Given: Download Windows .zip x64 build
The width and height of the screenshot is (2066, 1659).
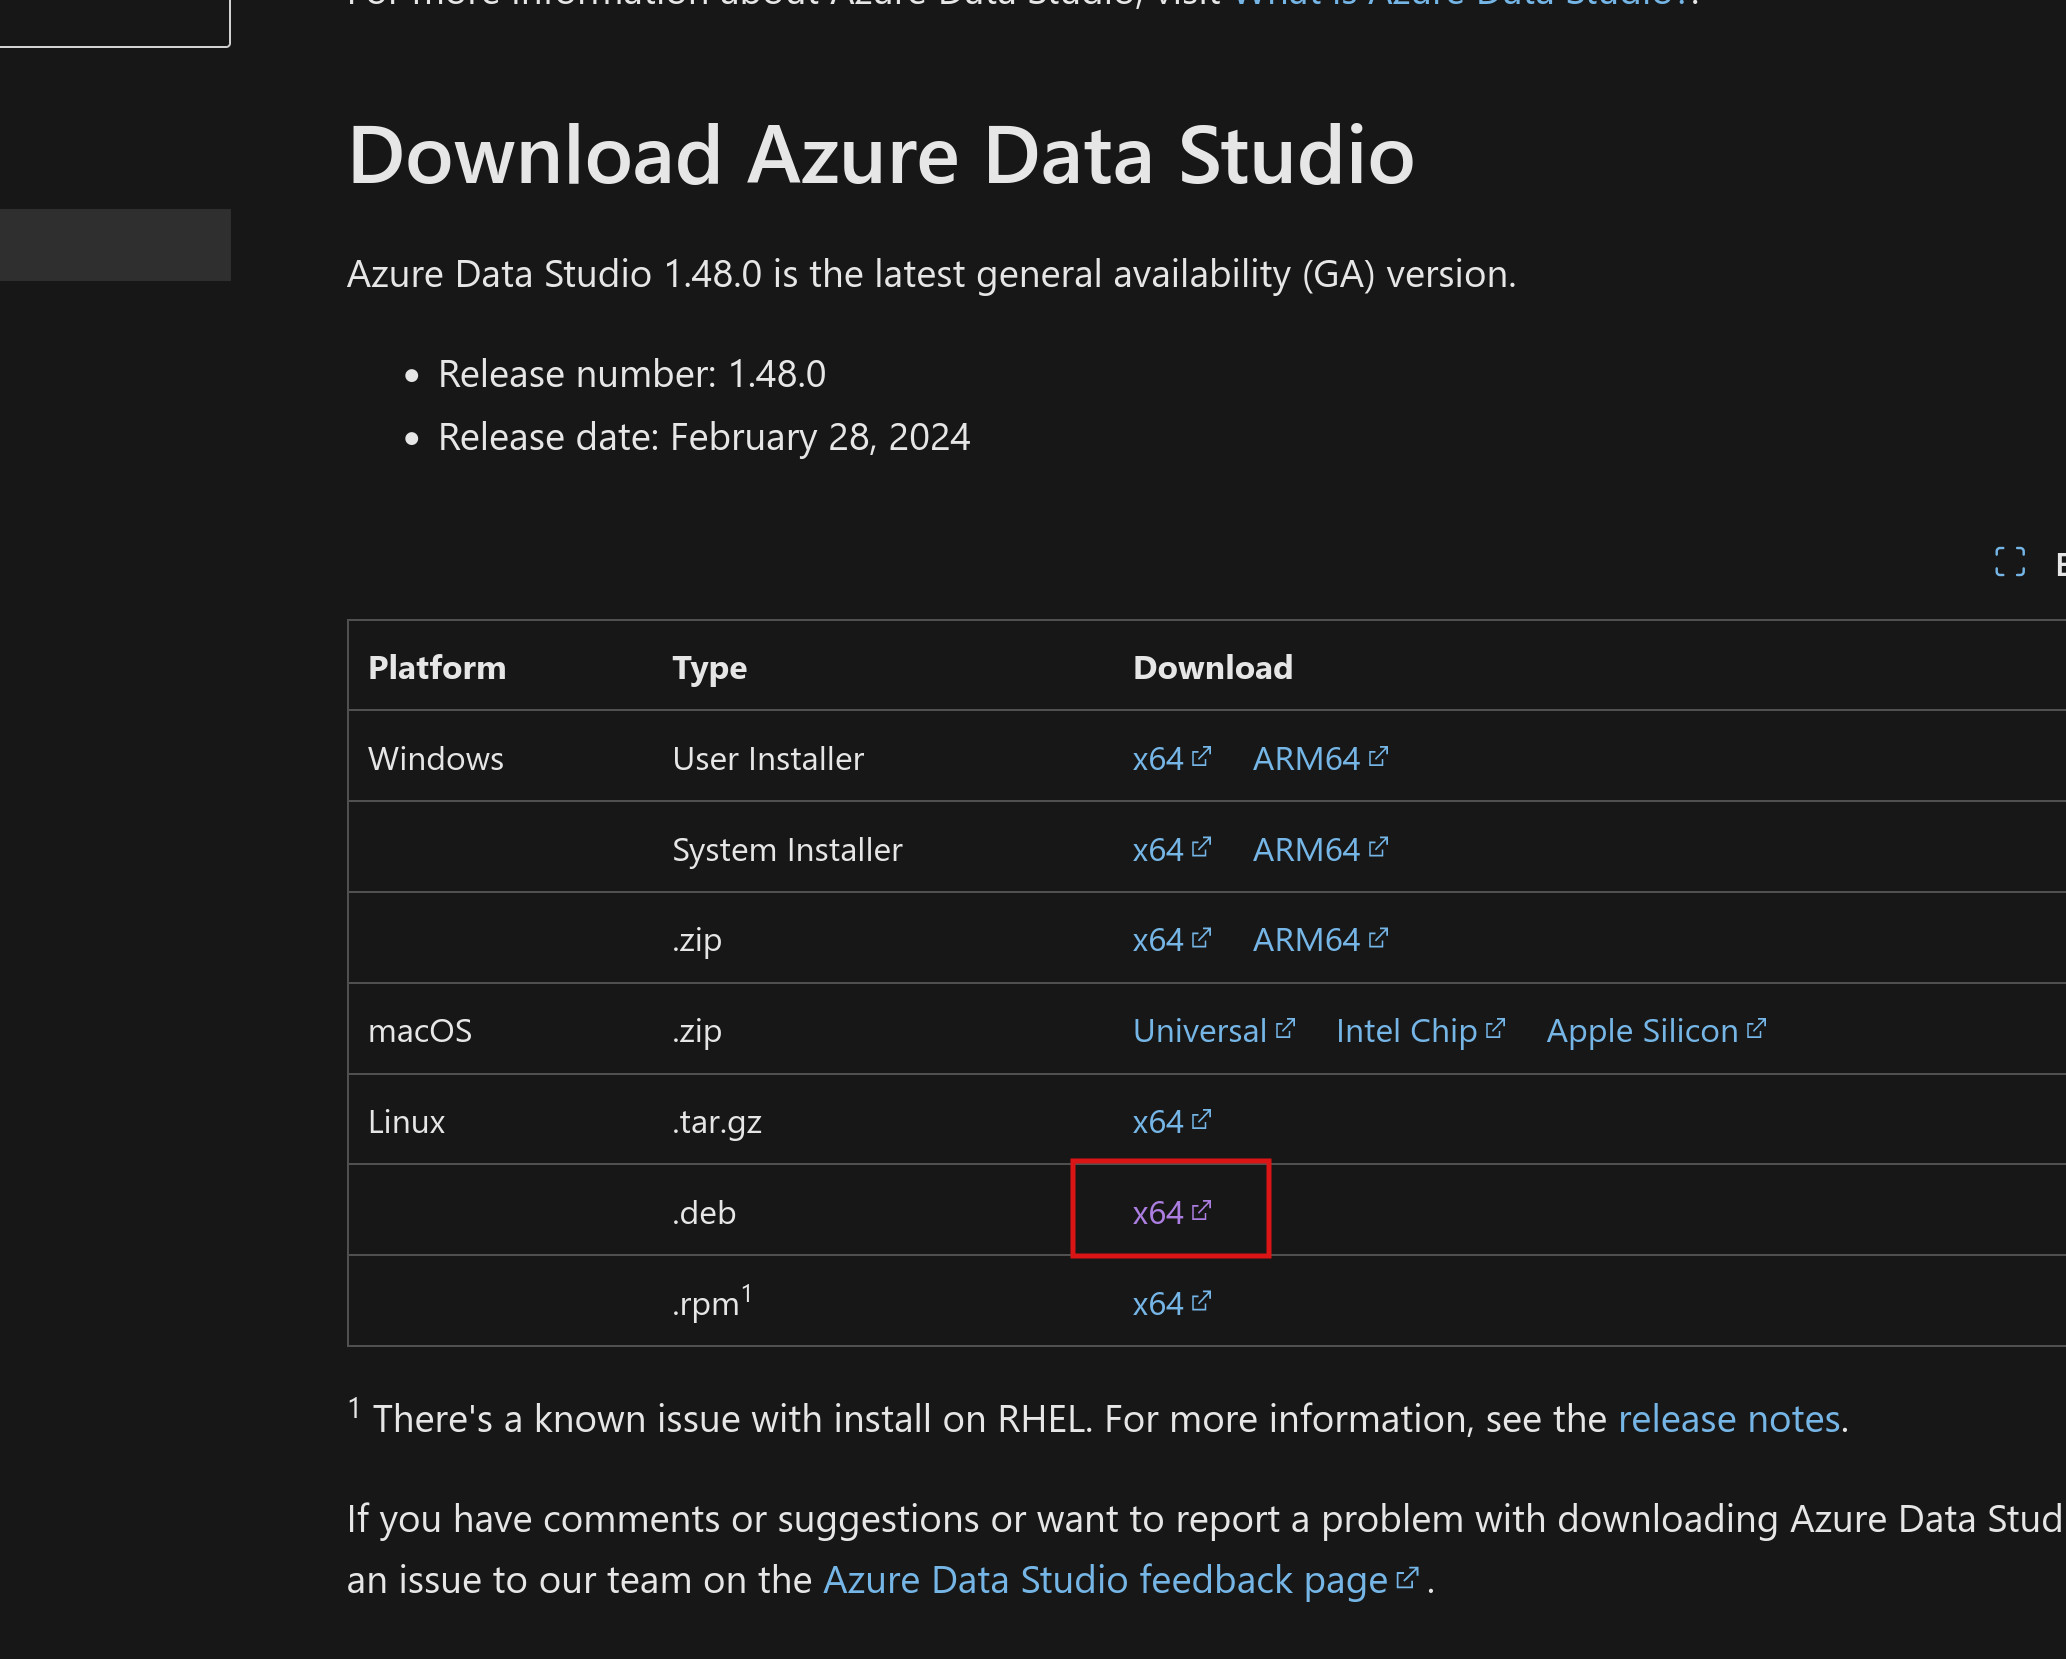Looking at the screenshot, I should point(1158,940).
